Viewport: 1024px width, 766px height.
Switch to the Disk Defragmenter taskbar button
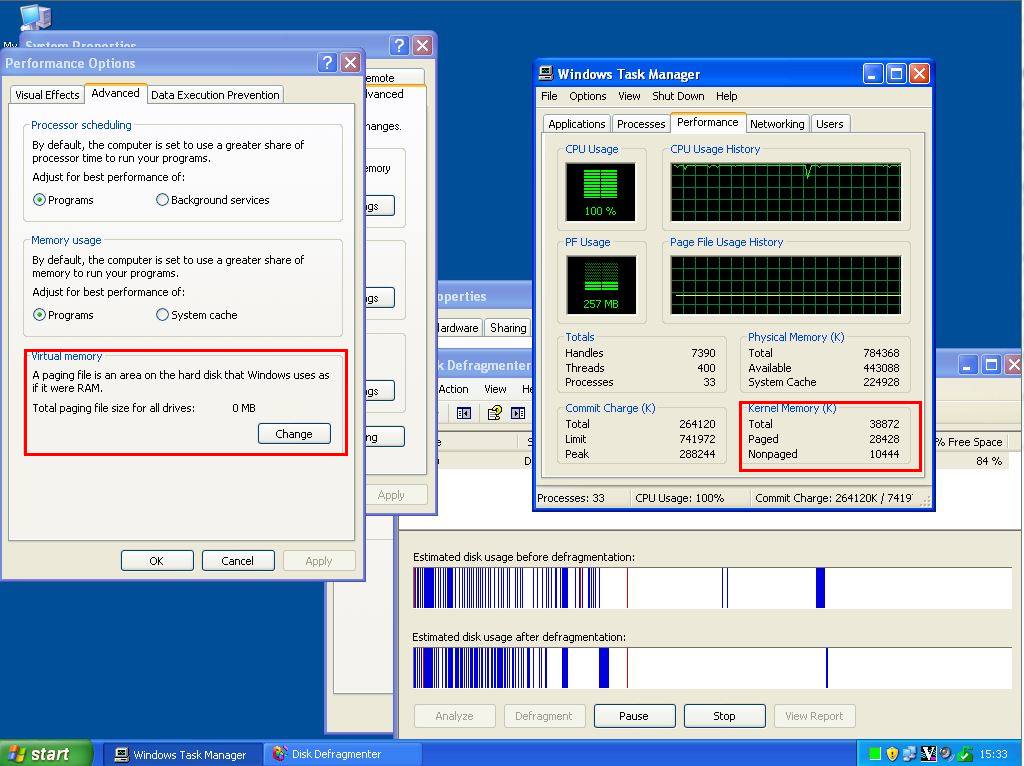(342, 754)
